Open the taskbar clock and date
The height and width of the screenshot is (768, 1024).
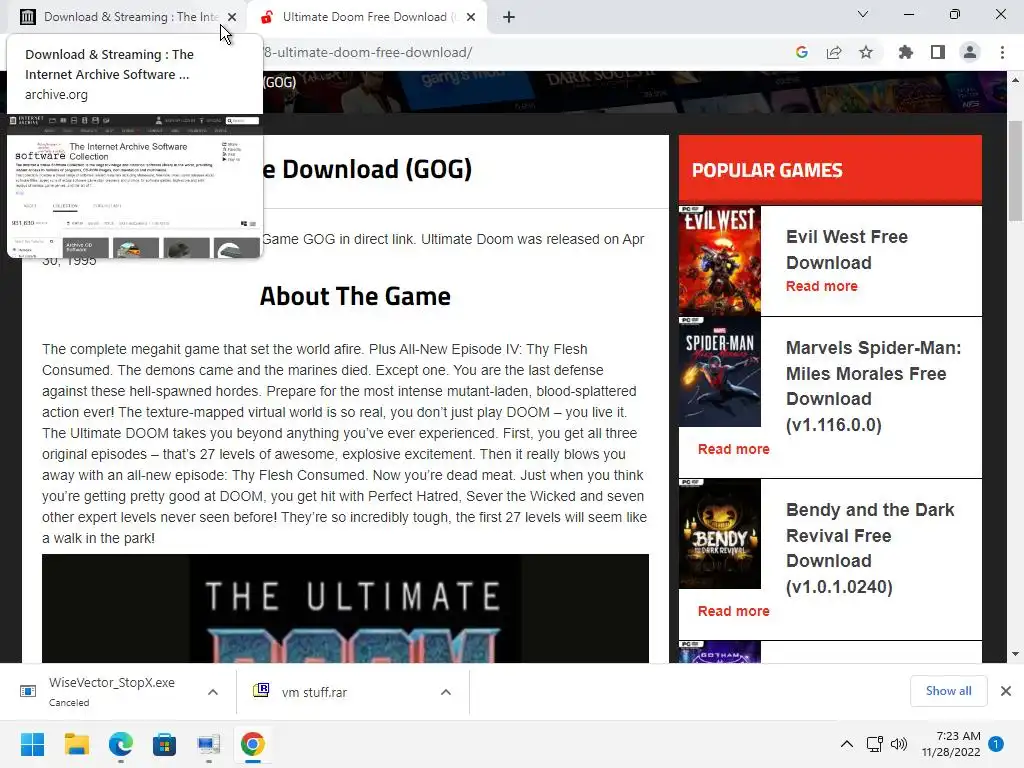[951, 744]
